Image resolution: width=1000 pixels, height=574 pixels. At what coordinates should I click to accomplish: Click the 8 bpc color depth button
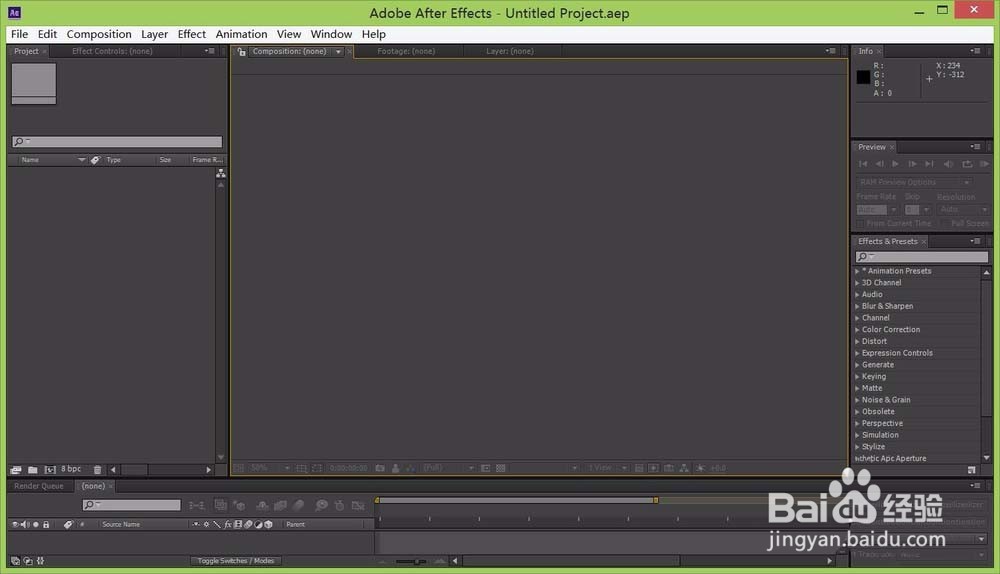click(71, 469)
